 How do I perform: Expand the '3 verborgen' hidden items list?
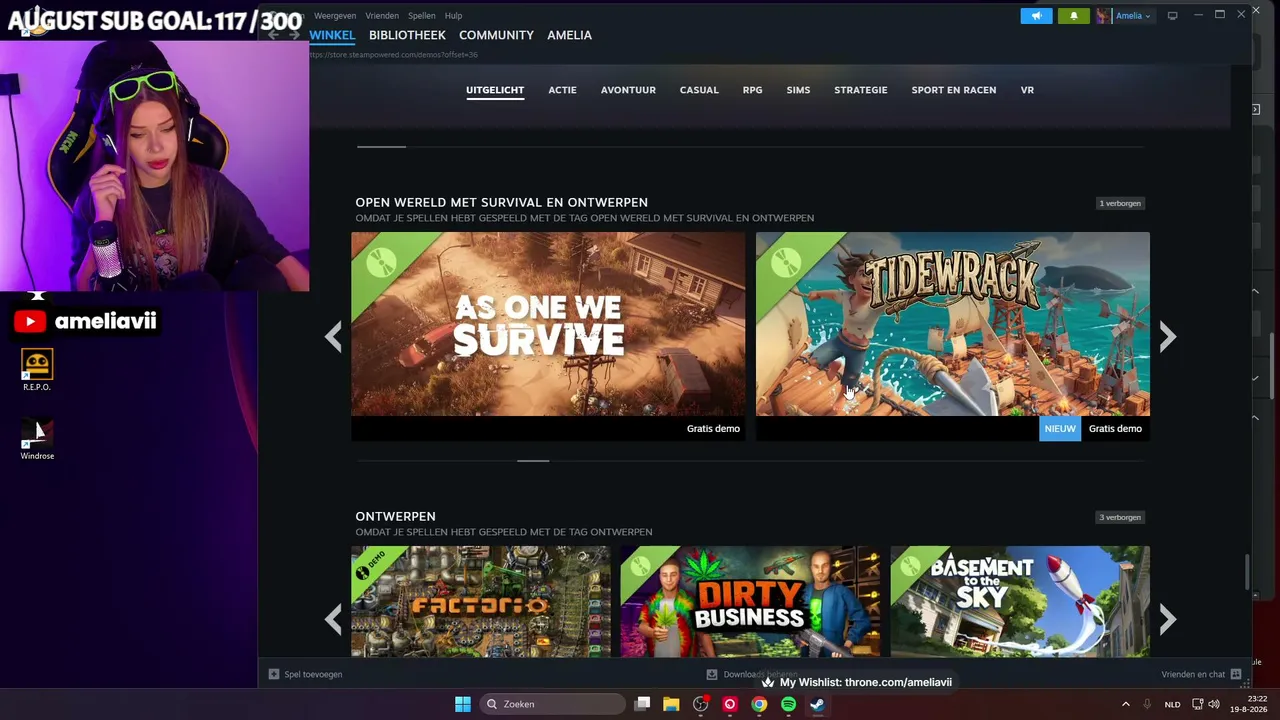[1120, 517]
